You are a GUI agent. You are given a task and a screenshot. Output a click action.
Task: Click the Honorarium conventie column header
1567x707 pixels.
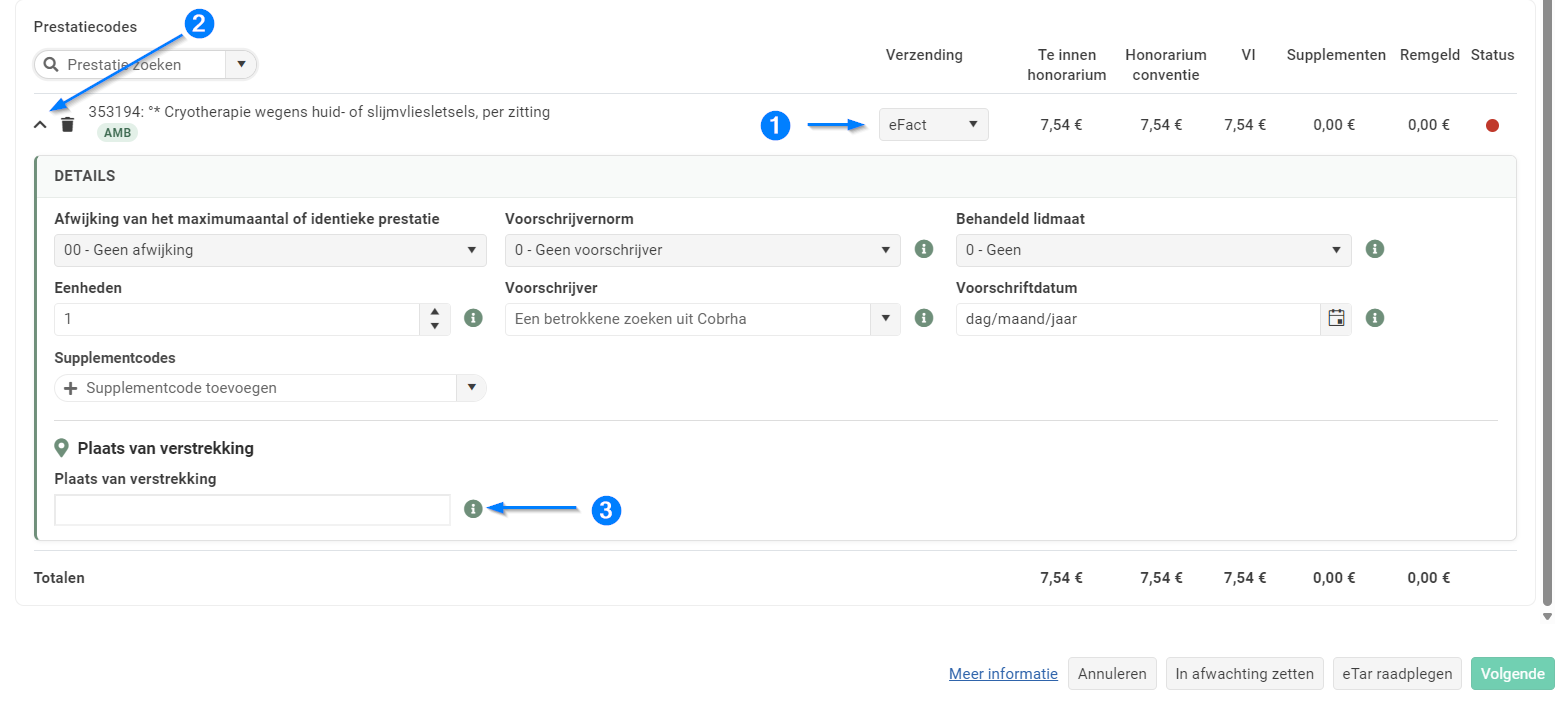click(x=1165, y=64)
